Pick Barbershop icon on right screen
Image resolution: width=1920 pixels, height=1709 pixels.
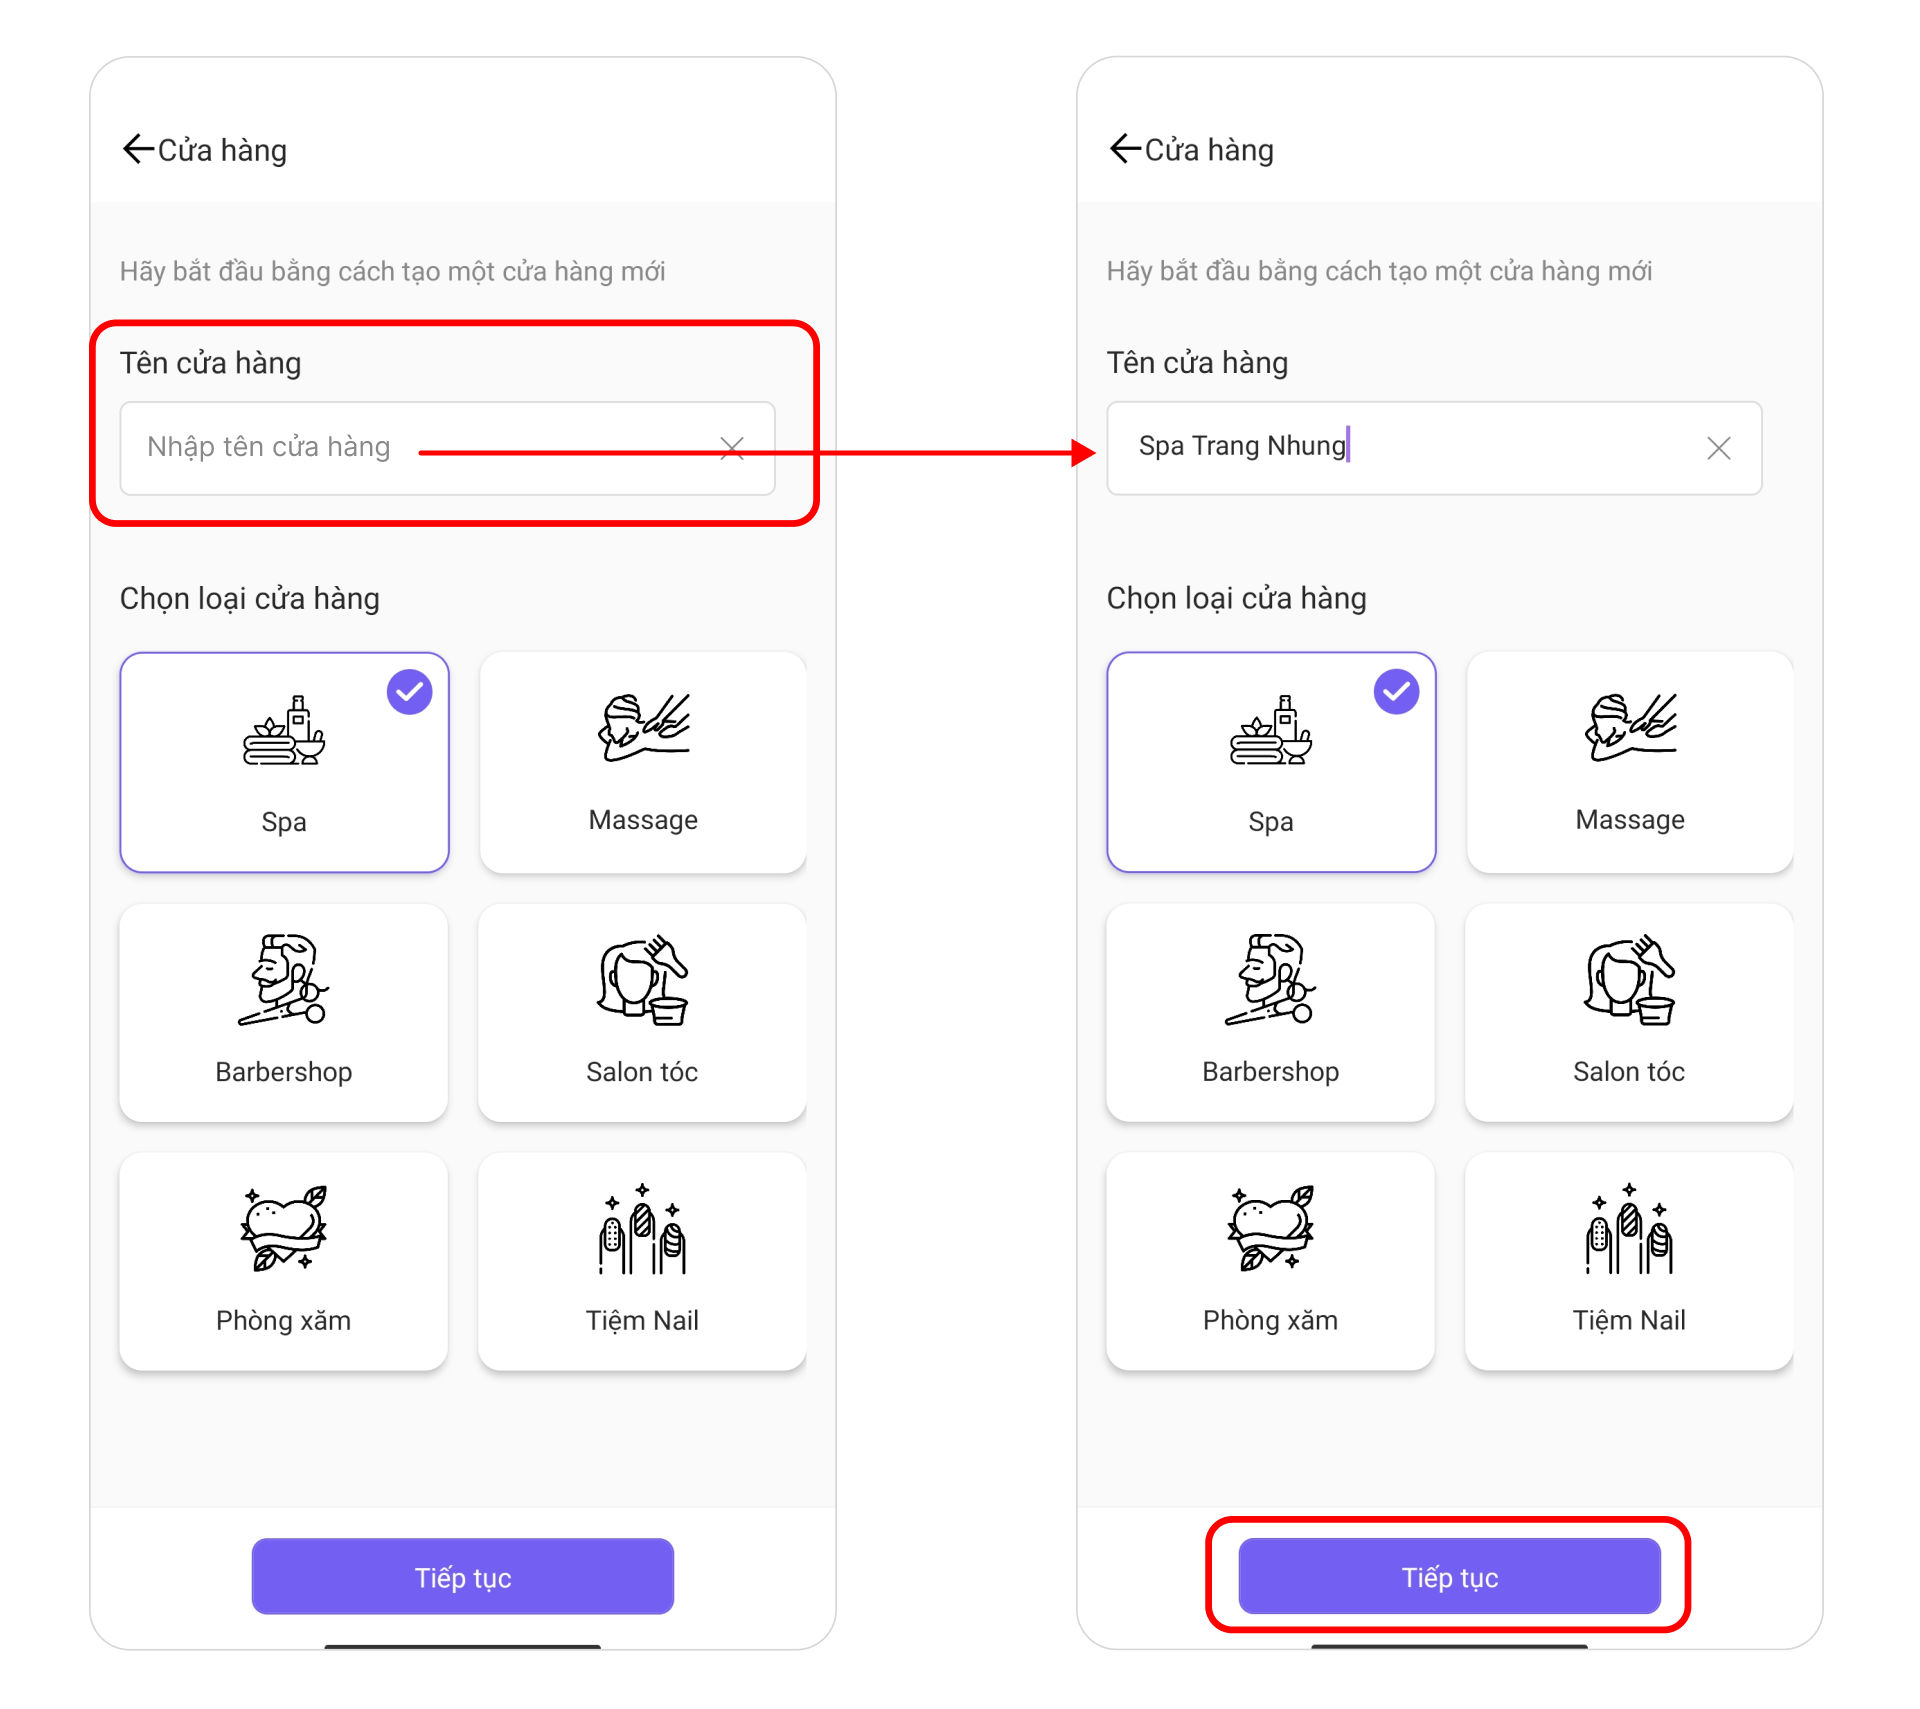click(x=1270, y=980)
